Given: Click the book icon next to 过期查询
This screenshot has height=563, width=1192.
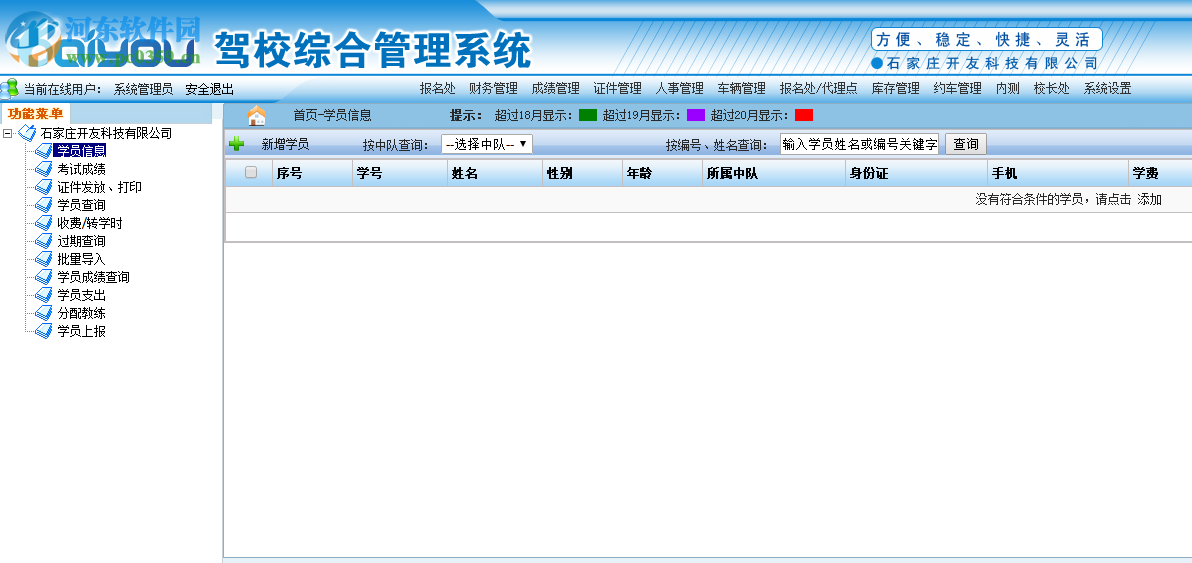Looking at the screenshot, I should pyautogui.click(x=44, y=241).
